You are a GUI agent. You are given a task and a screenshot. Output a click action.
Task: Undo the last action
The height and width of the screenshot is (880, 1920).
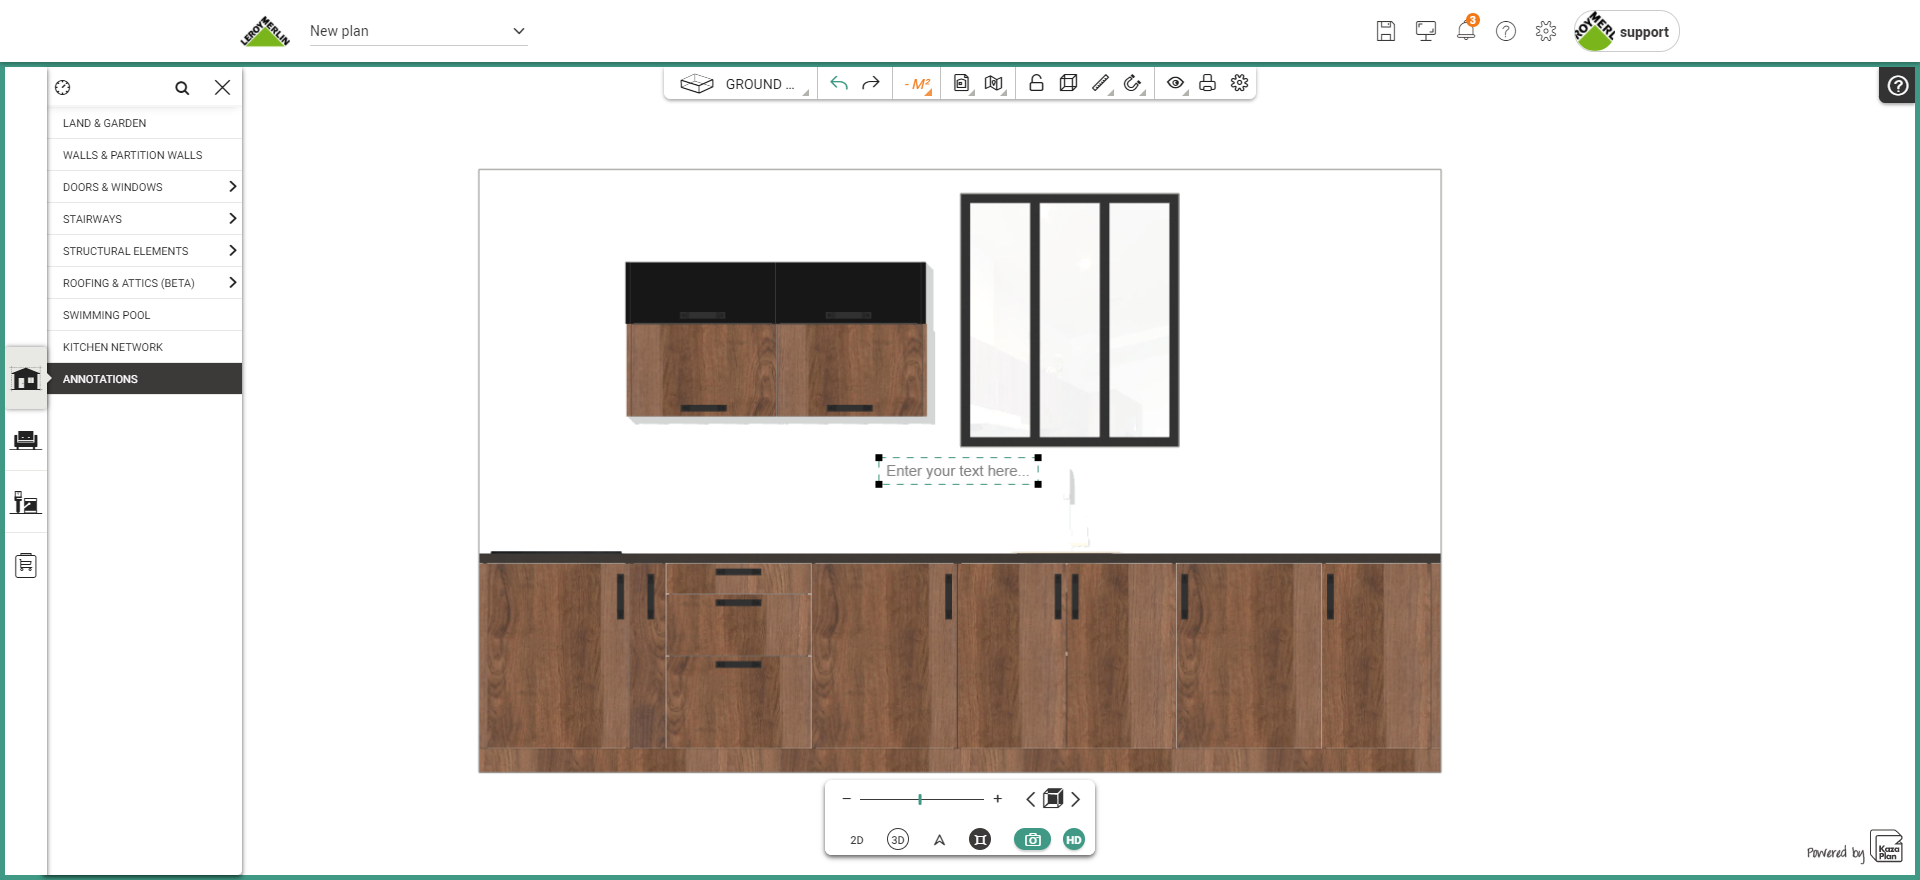pyautogui.click(x=839, y=84)
